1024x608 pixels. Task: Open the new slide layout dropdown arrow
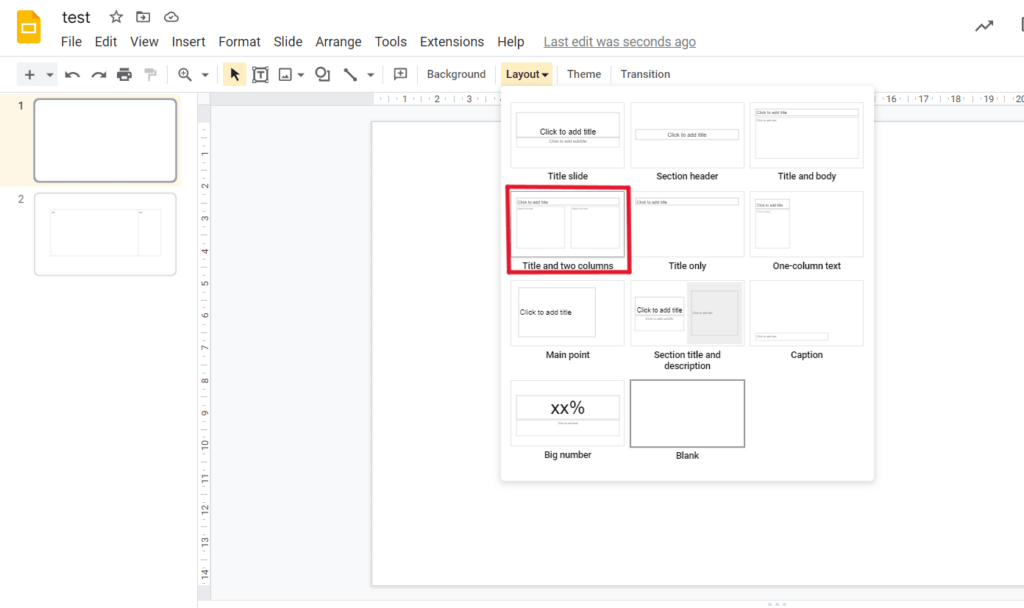(50, 74)
